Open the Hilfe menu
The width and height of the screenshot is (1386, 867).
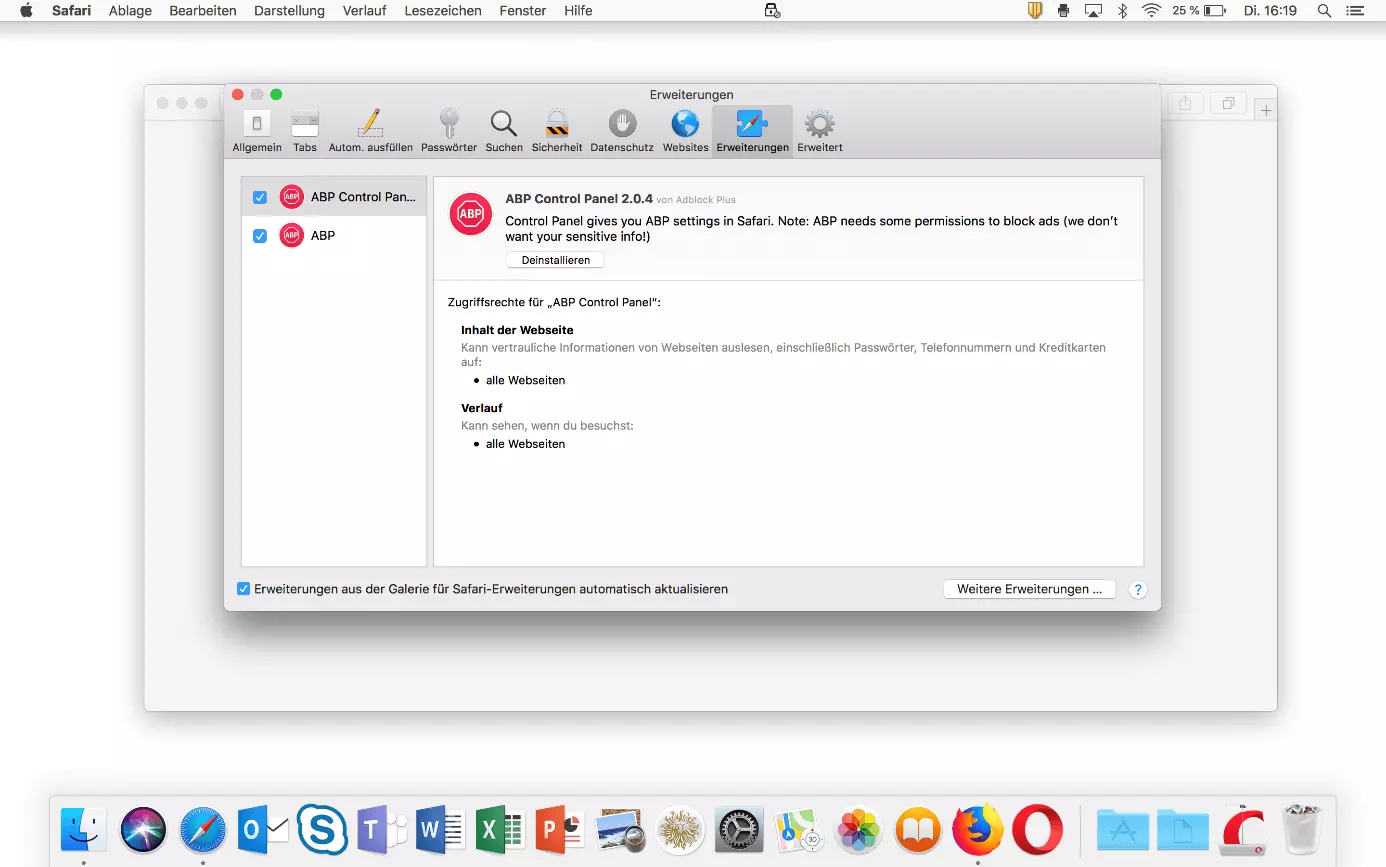click(578, 11)
